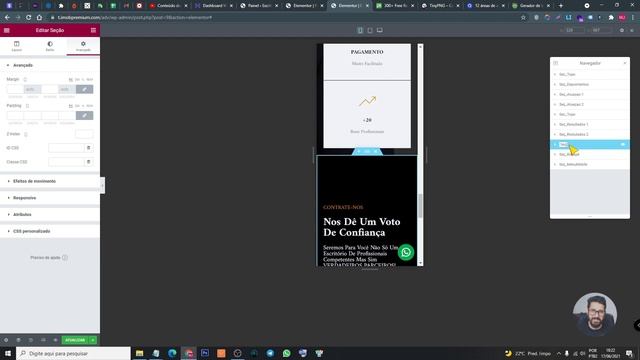This screenshot has width=640, height=360.
Task: Switch preview to mobile device
Action: click(x=360, y=30)
